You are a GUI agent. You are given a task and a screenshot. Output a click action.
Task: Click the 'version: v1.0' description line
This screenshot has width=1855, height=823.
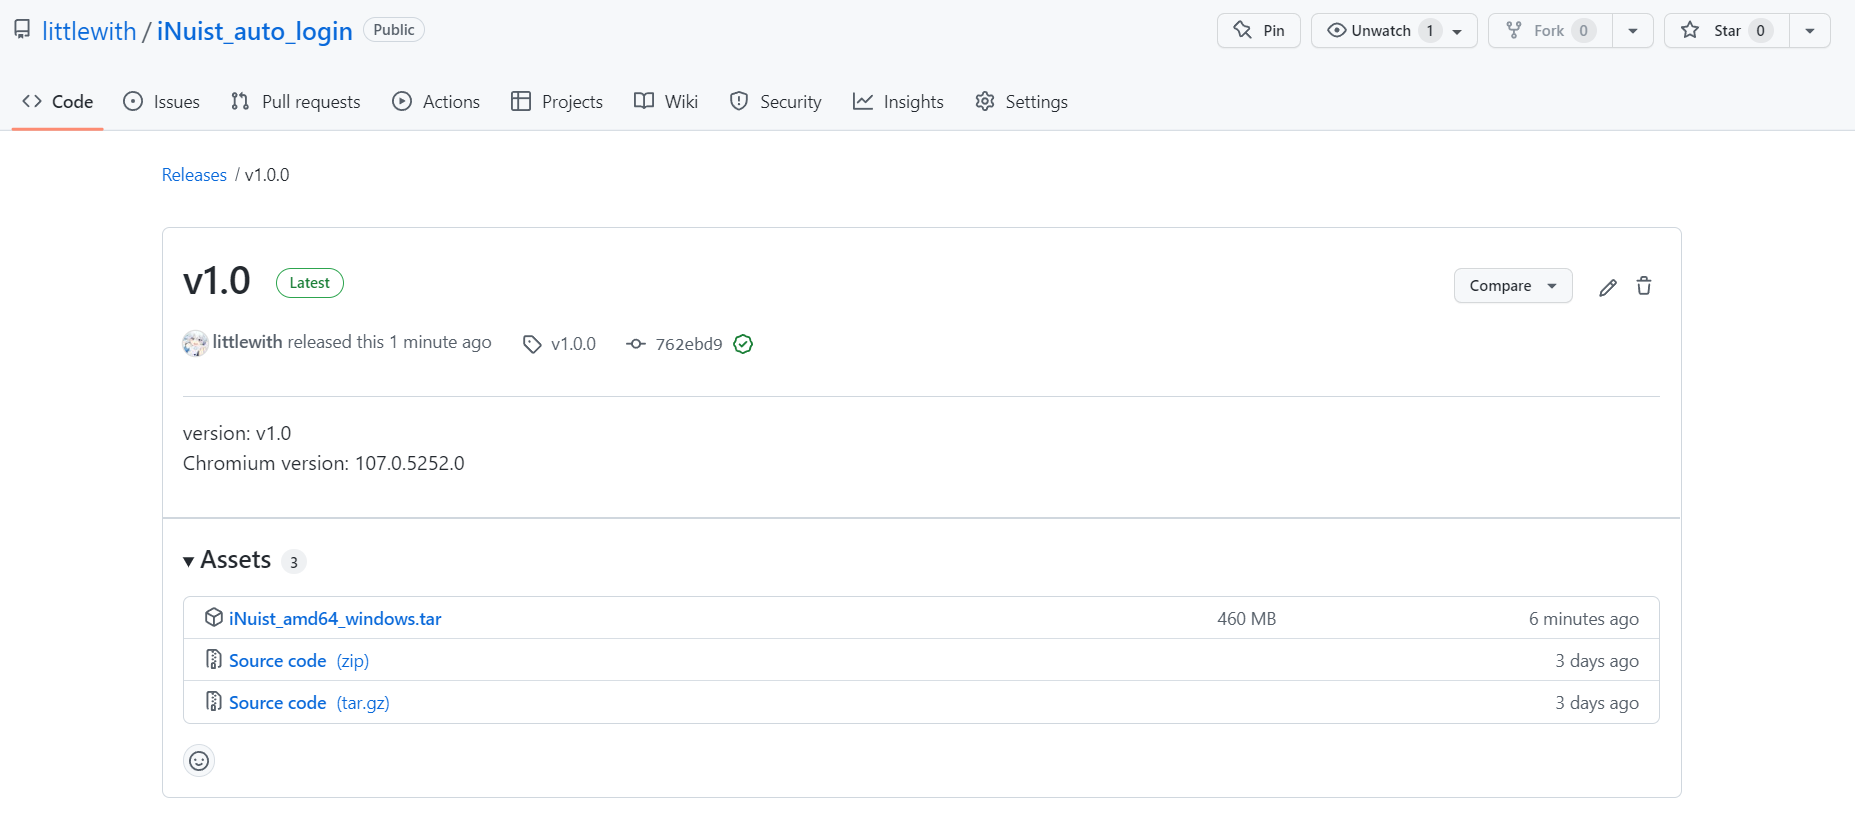pyautogui.click(x=237, y=433)
